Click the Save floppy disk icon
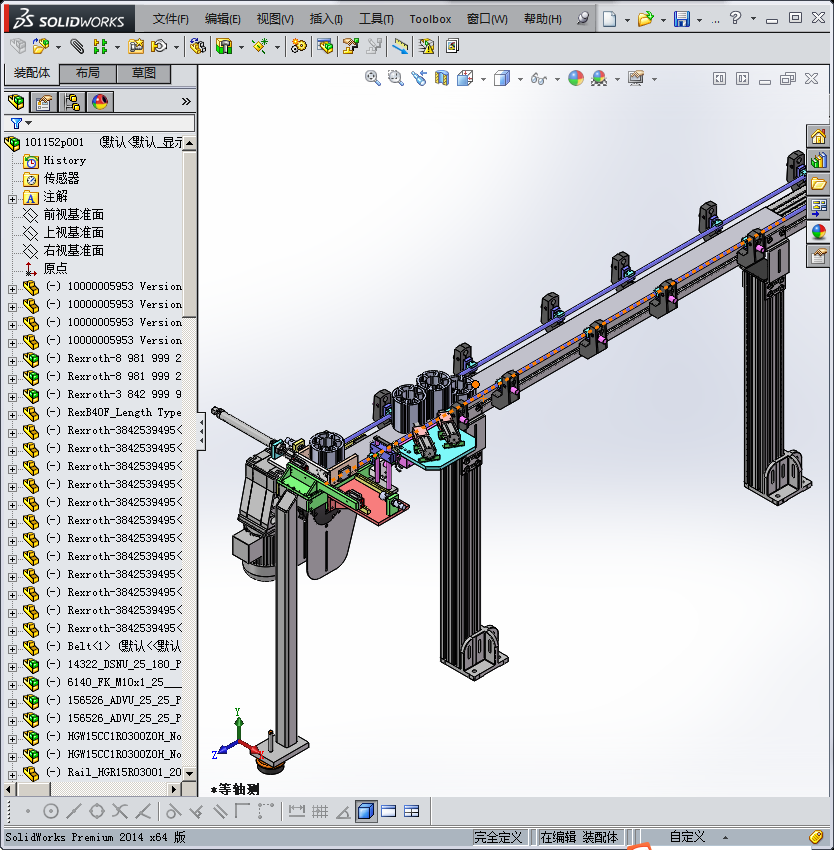The height and width of the screenshot is (850, 834). [x=682, y=18]
